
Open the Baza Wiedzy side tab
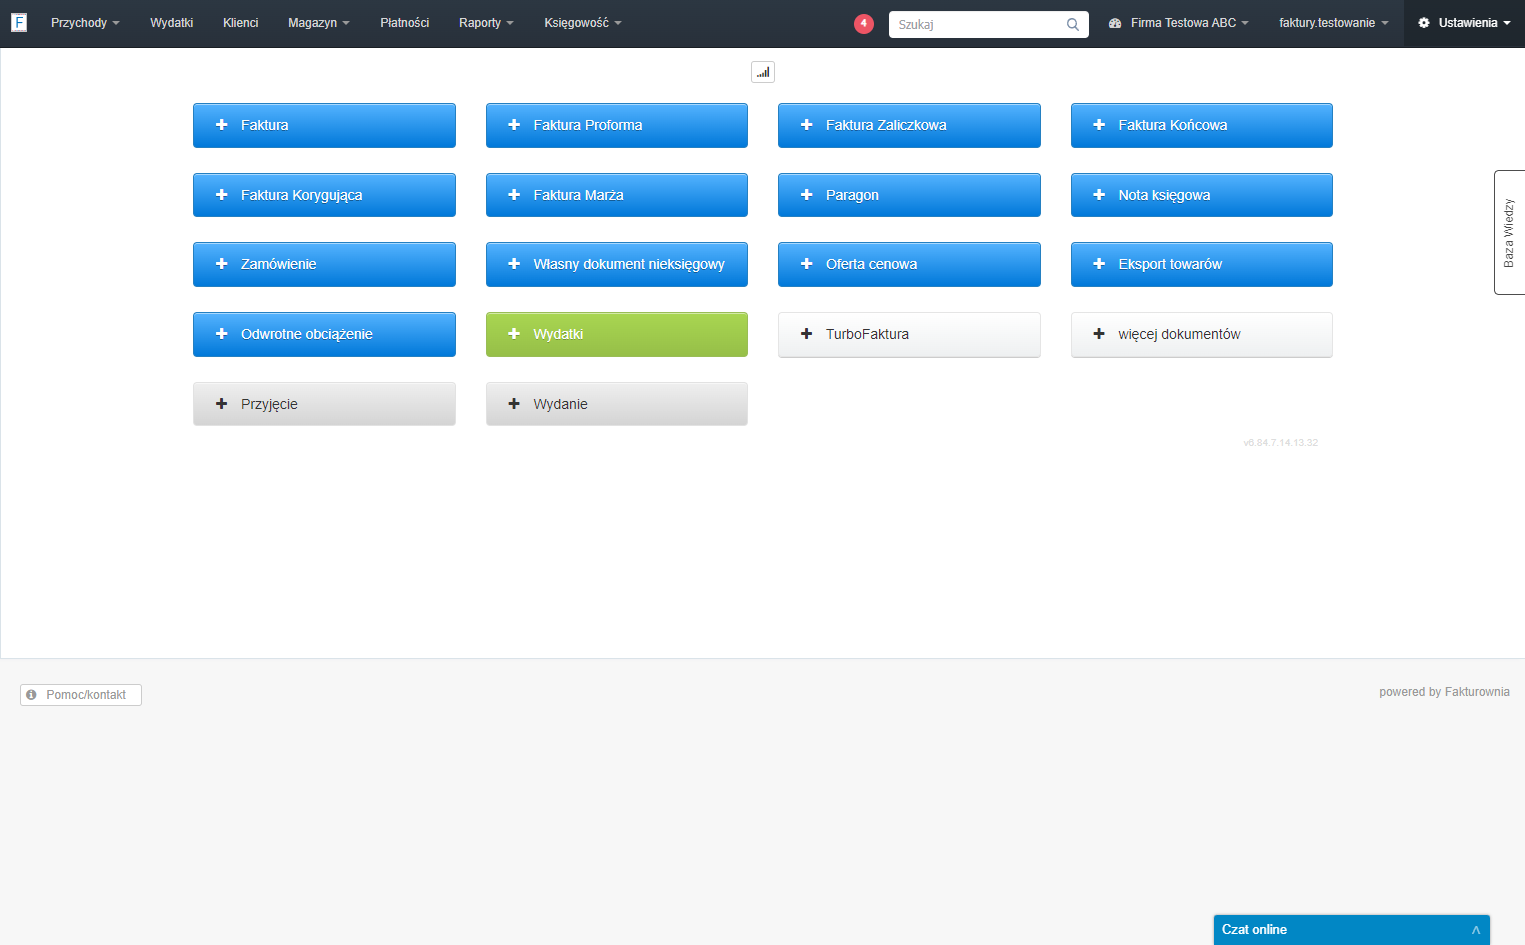pos(1509,232)
